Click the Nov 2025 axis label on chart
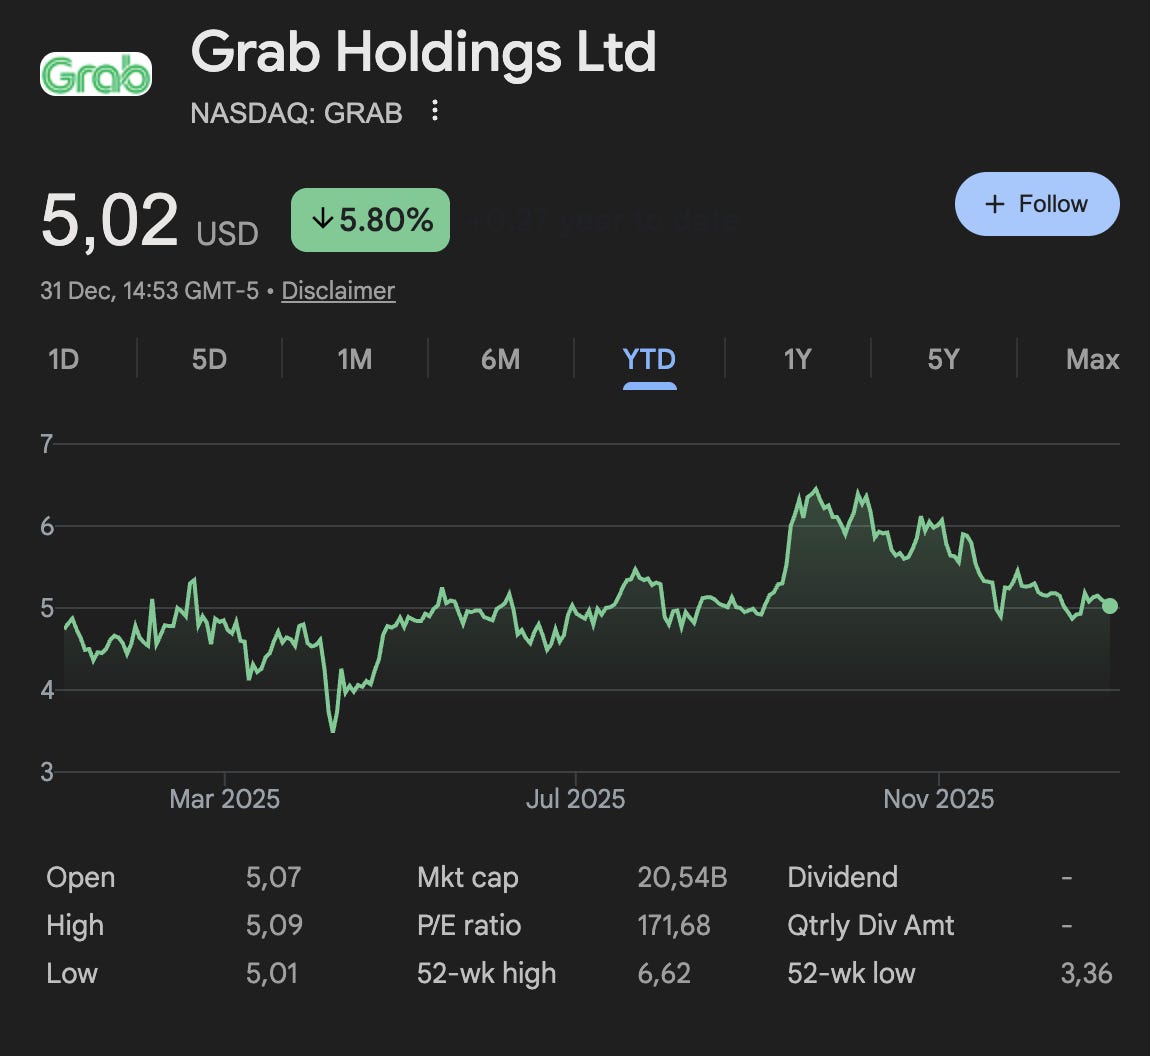 (938, 798)
